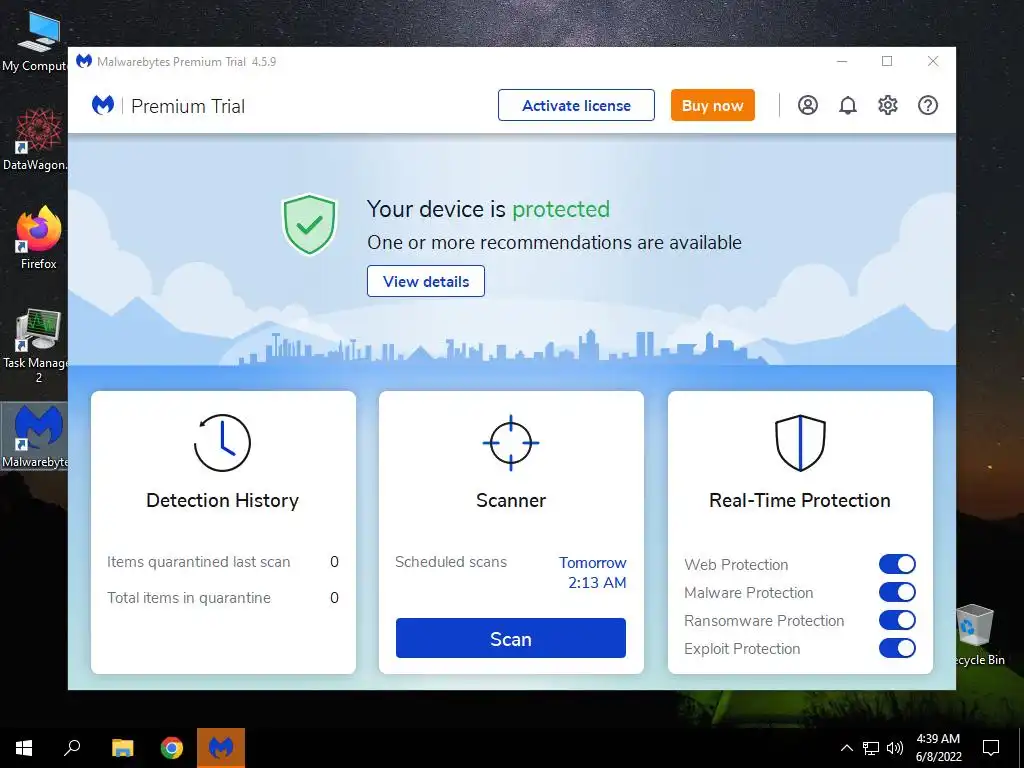Image resolution: width=1024 pixels, height=768 pixels.
Task: Open Chrome from the taskbar
Action: coord(172,748)
